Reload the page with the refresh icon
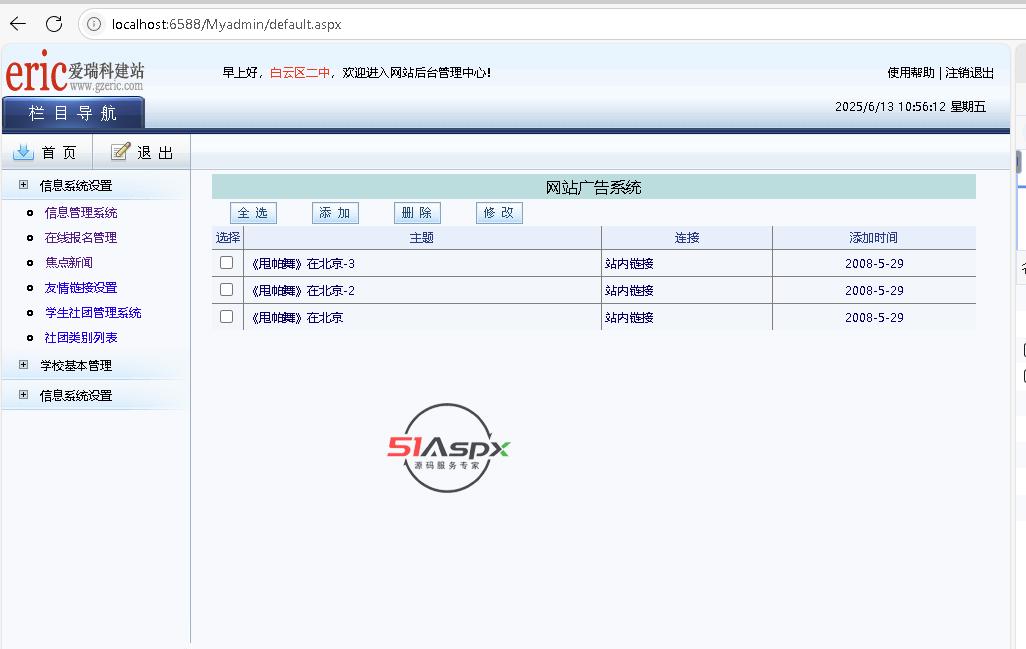 [x=54, y=24]
